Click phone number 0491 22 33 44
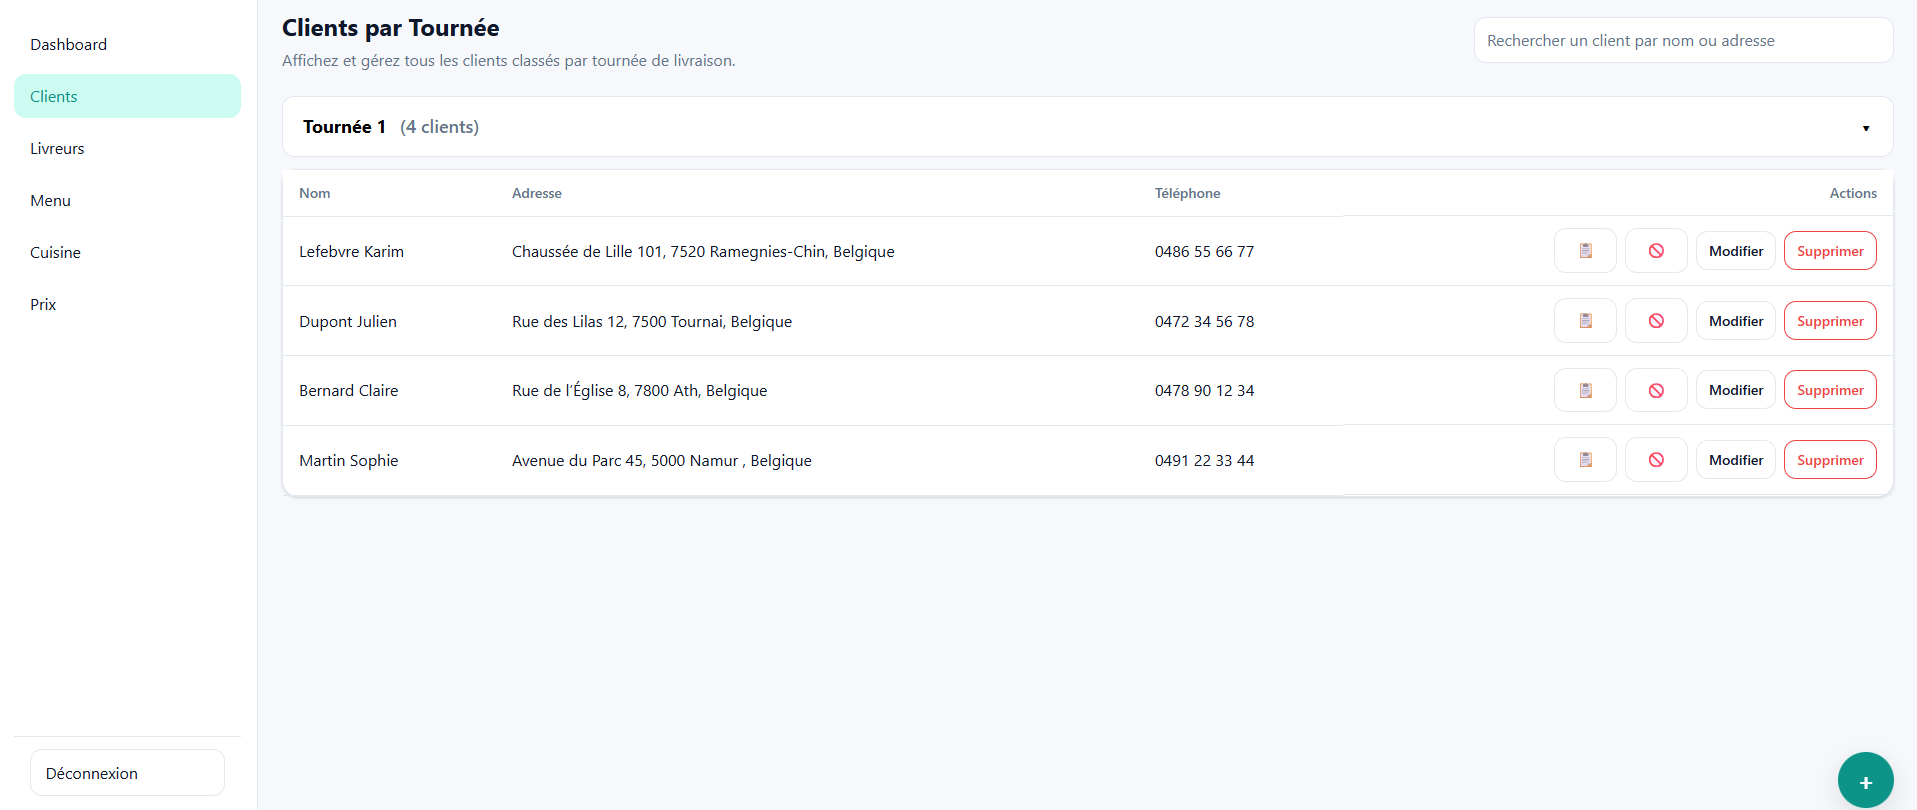This screenshot has width=1917, height=810. [1204, 460]
